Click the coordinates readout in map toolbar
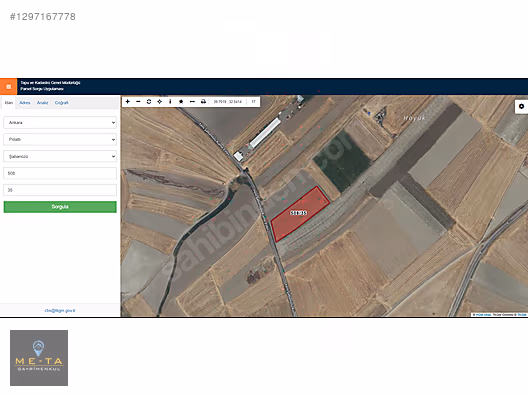Image resolution: width=528 pixels, height=396 pixels. (228, 101)
